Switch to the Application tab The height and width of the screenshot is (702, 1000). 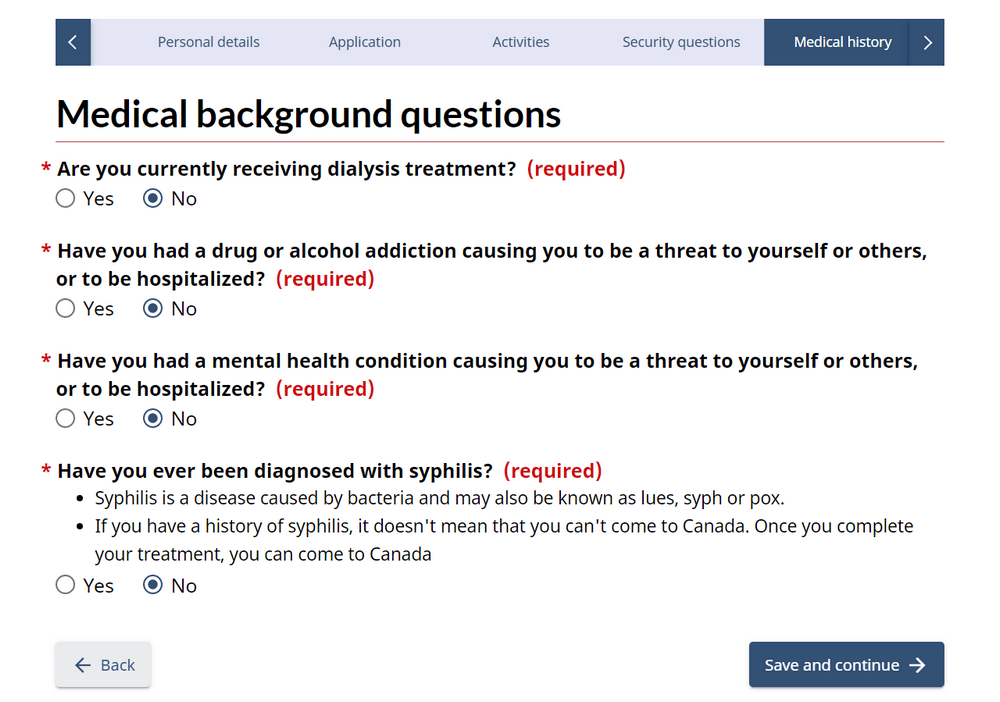click(x=364, y=42)
